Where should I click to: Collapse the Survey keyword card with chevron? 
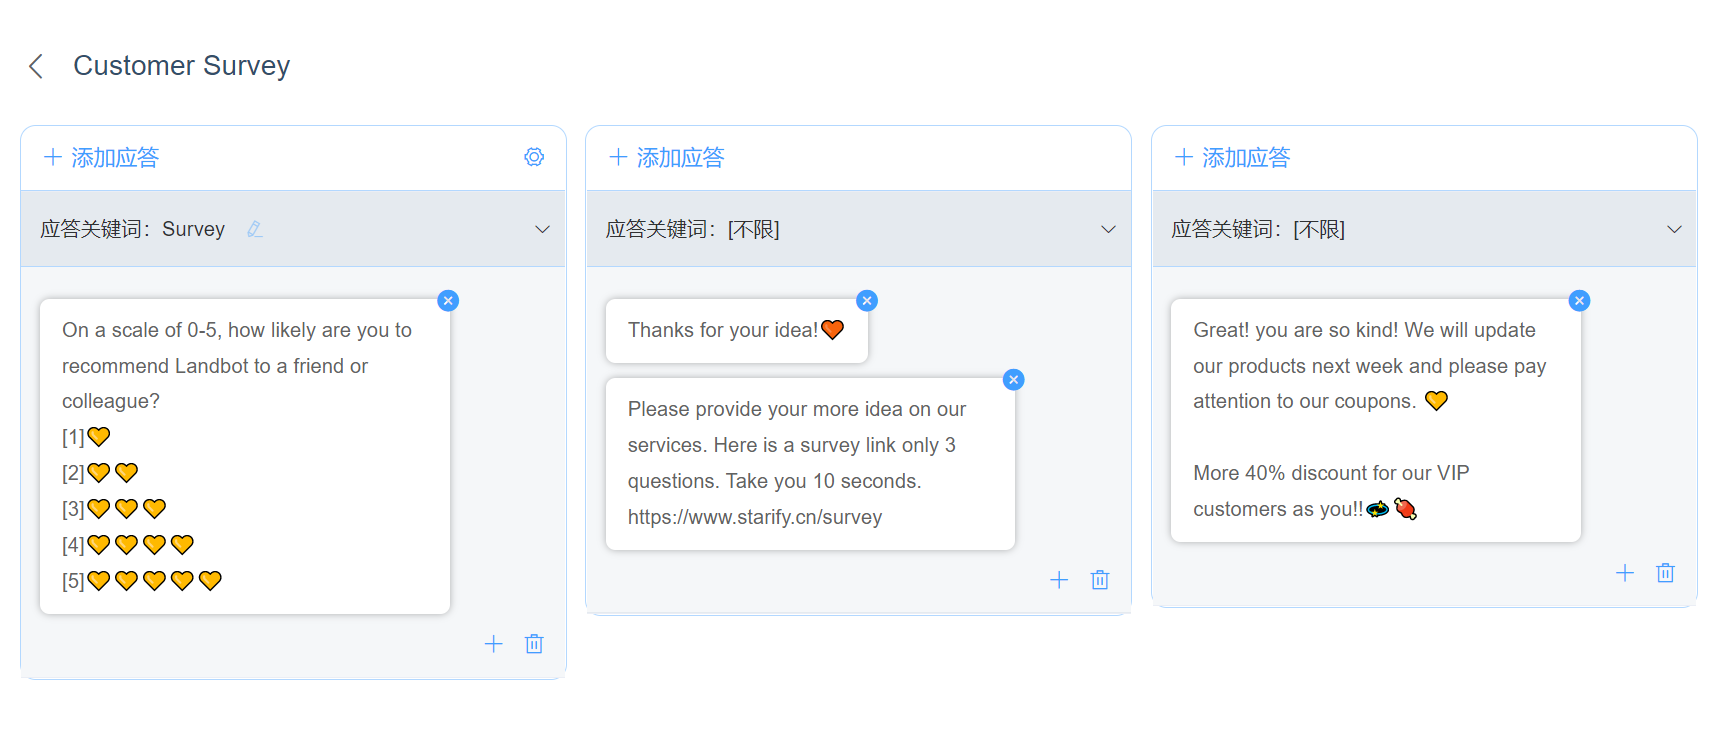tap(542, 229)
